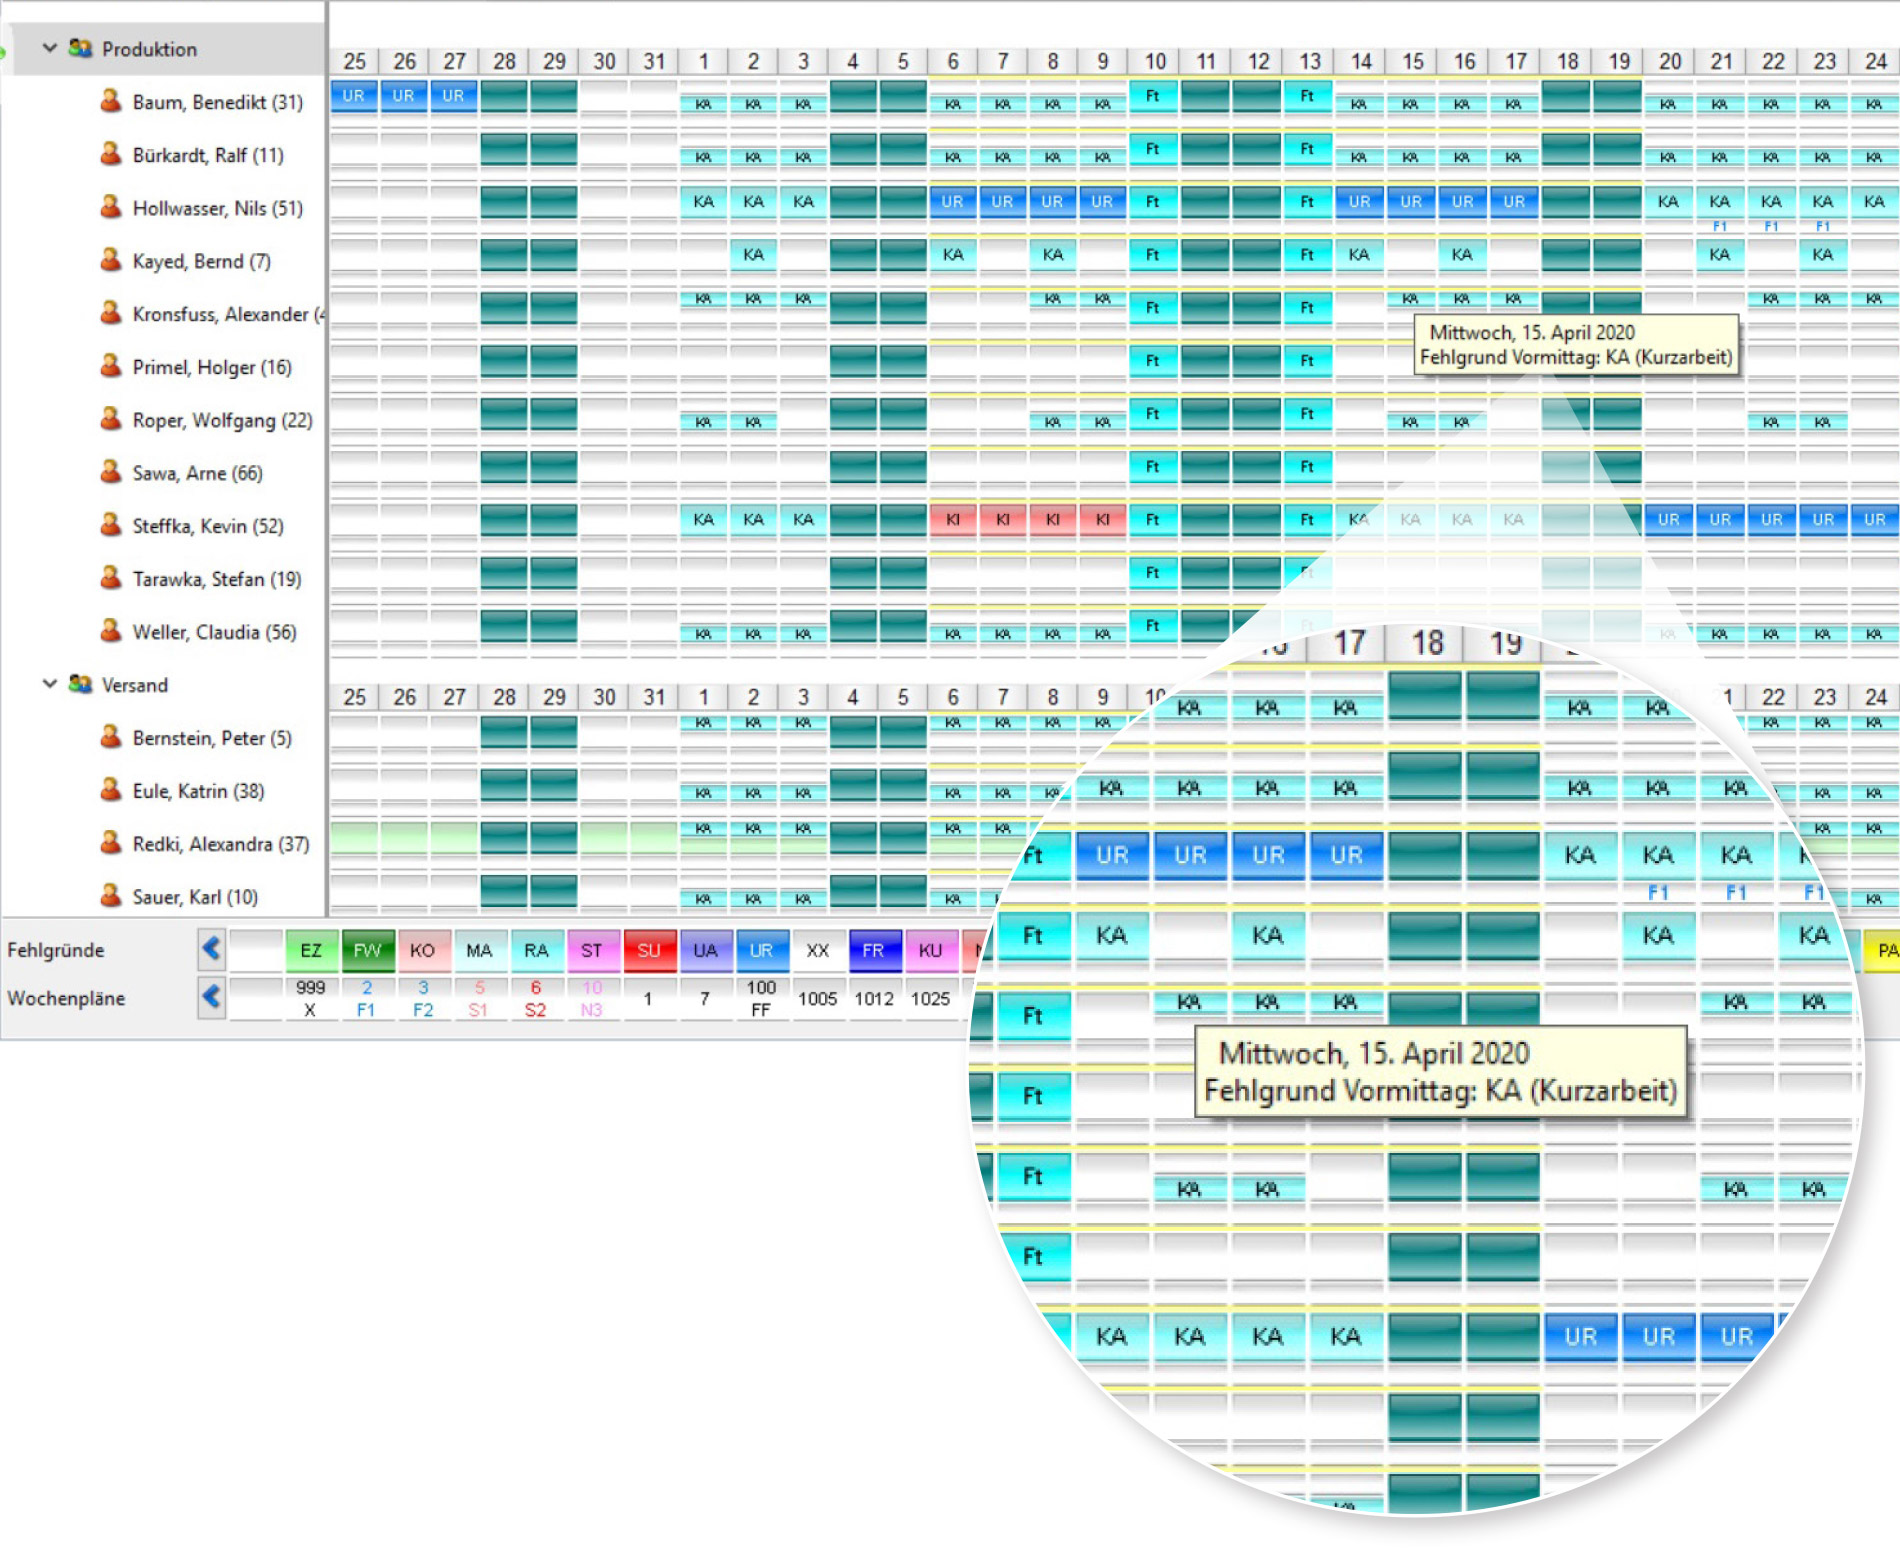Collapse the Produktion group
Screen dimensions: 1900x1554
pos(49,48)
